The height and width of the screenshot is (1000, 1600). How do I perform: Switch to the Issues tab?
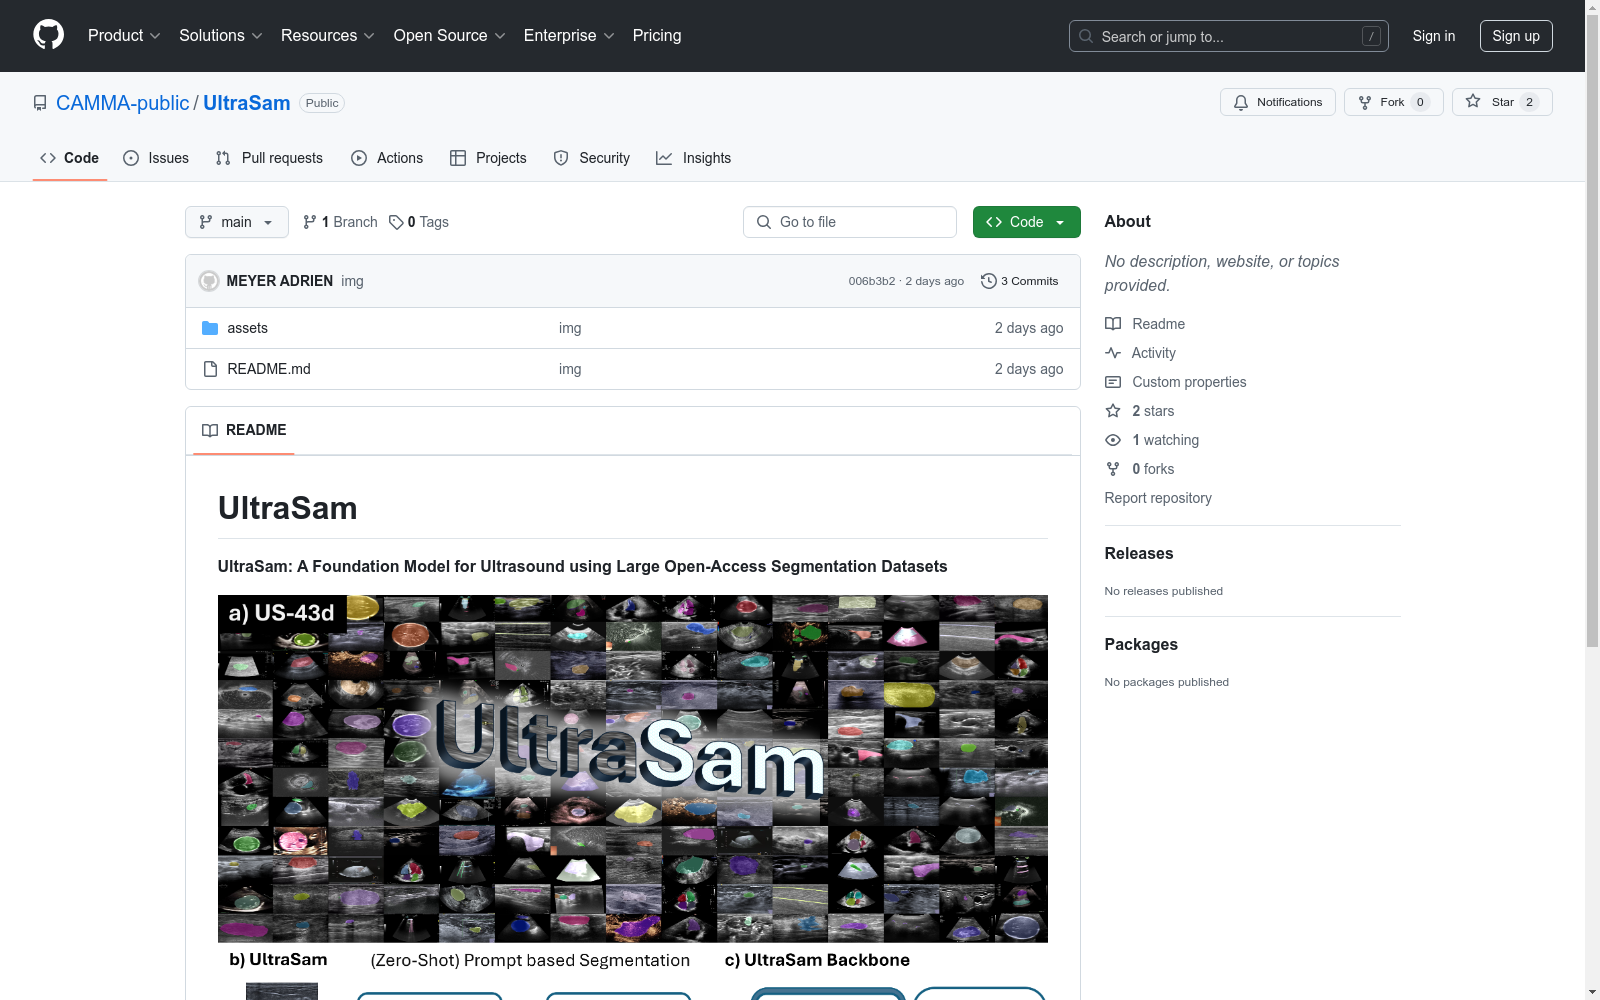click(156, 158)
